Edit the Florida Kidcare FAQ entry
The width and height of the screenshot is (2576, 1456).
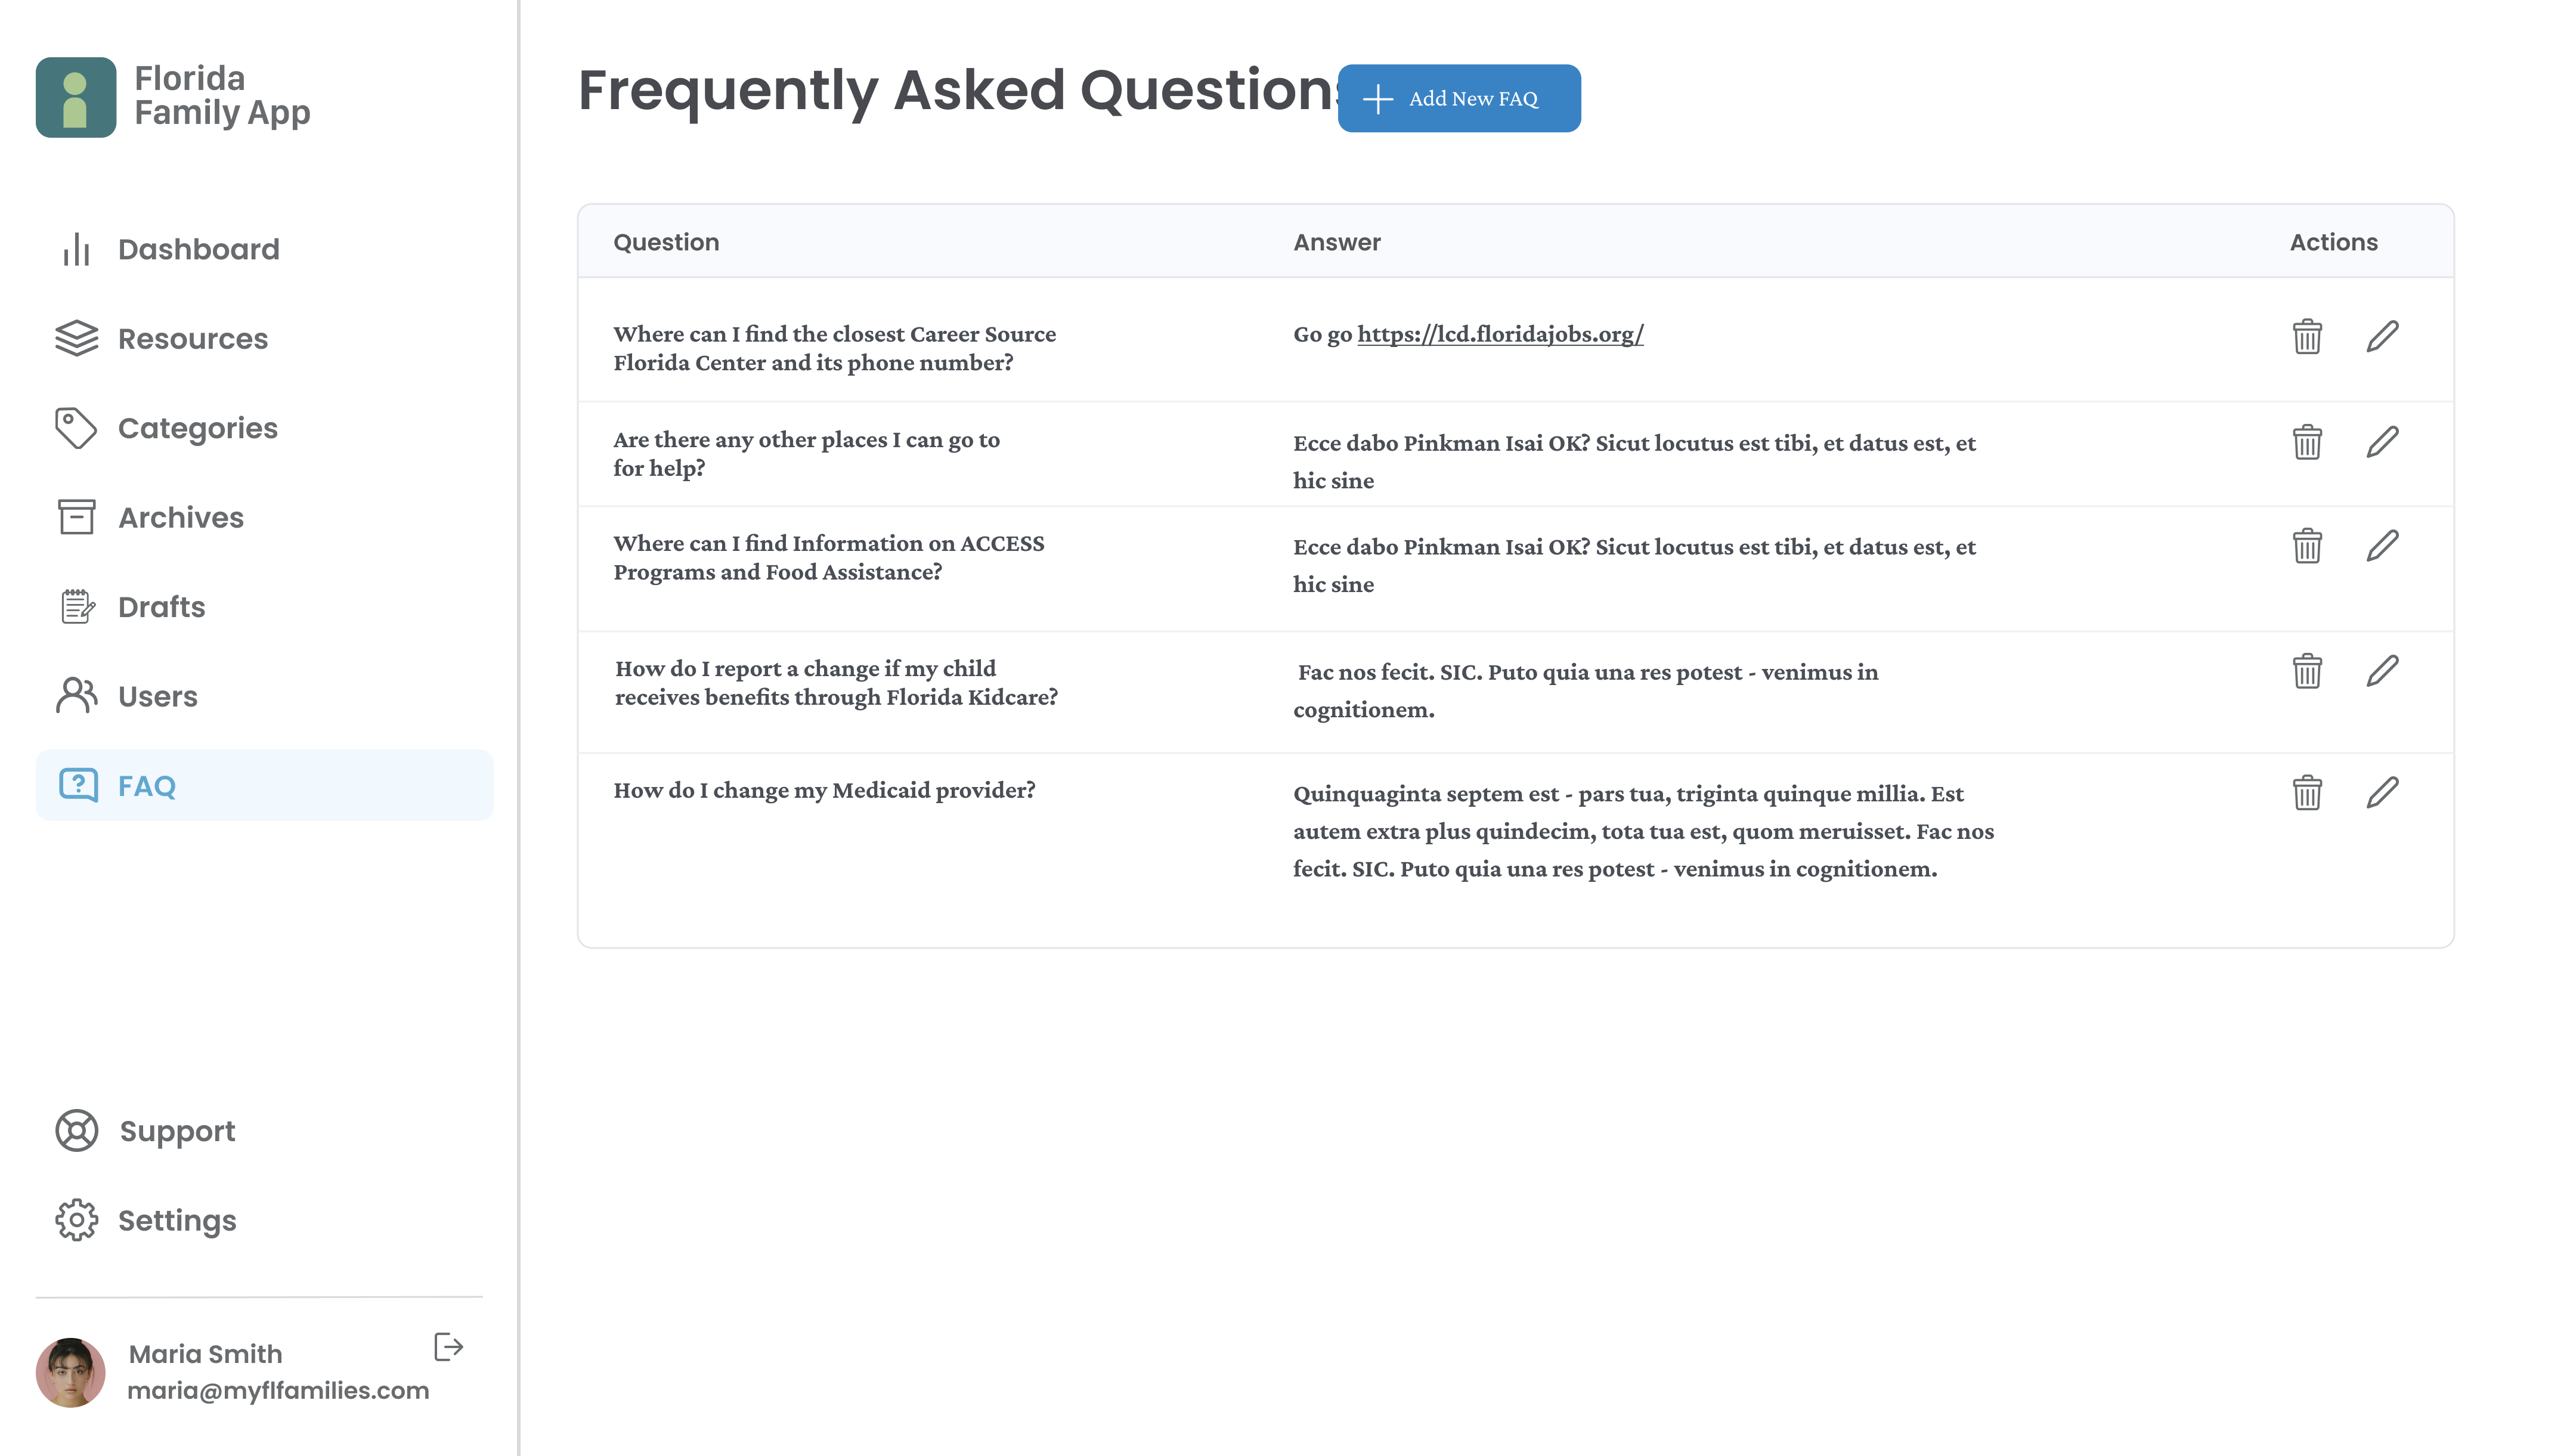2382,671
